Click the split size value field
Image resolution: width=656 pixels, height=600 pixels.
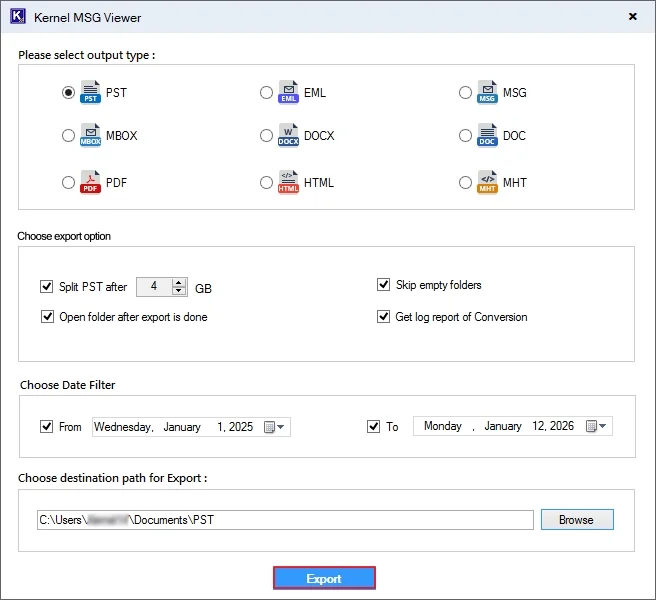point(154,287)
